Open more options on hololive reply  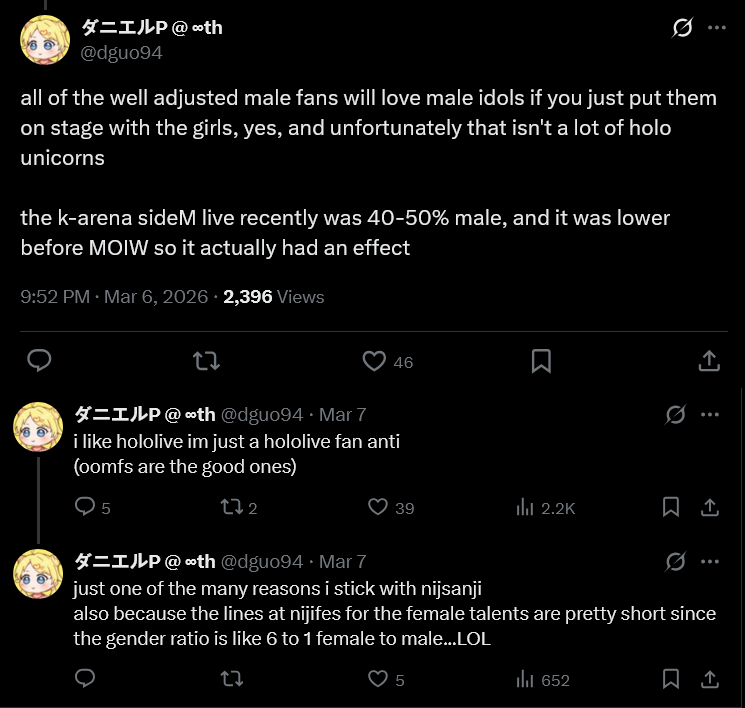tap(710, 414)
